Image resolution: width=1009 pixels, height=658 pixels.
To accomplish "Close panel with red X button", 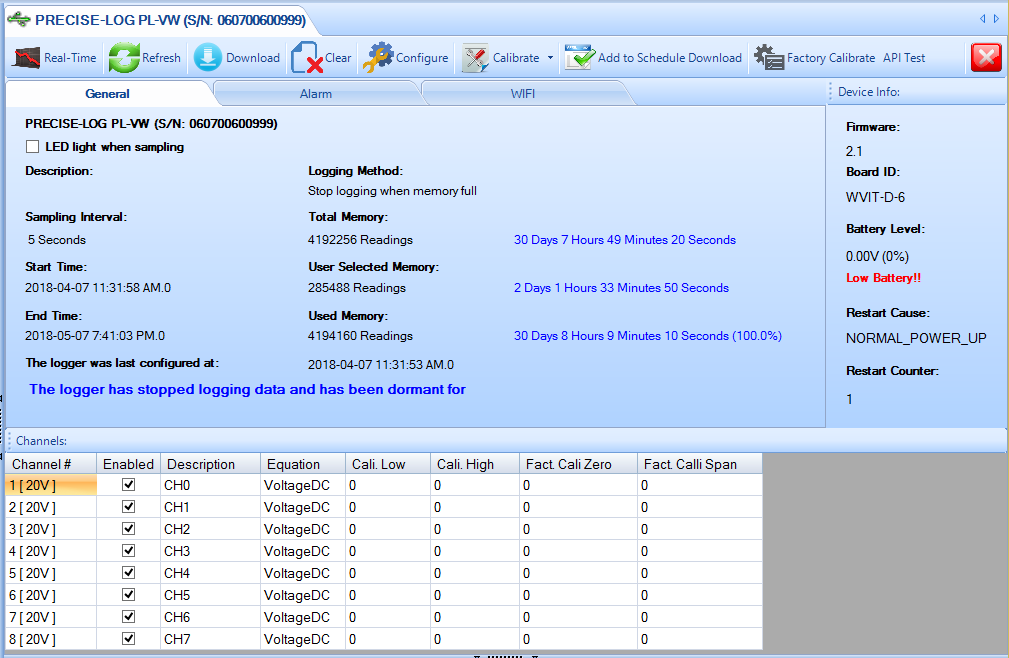I will click(985, 58).
